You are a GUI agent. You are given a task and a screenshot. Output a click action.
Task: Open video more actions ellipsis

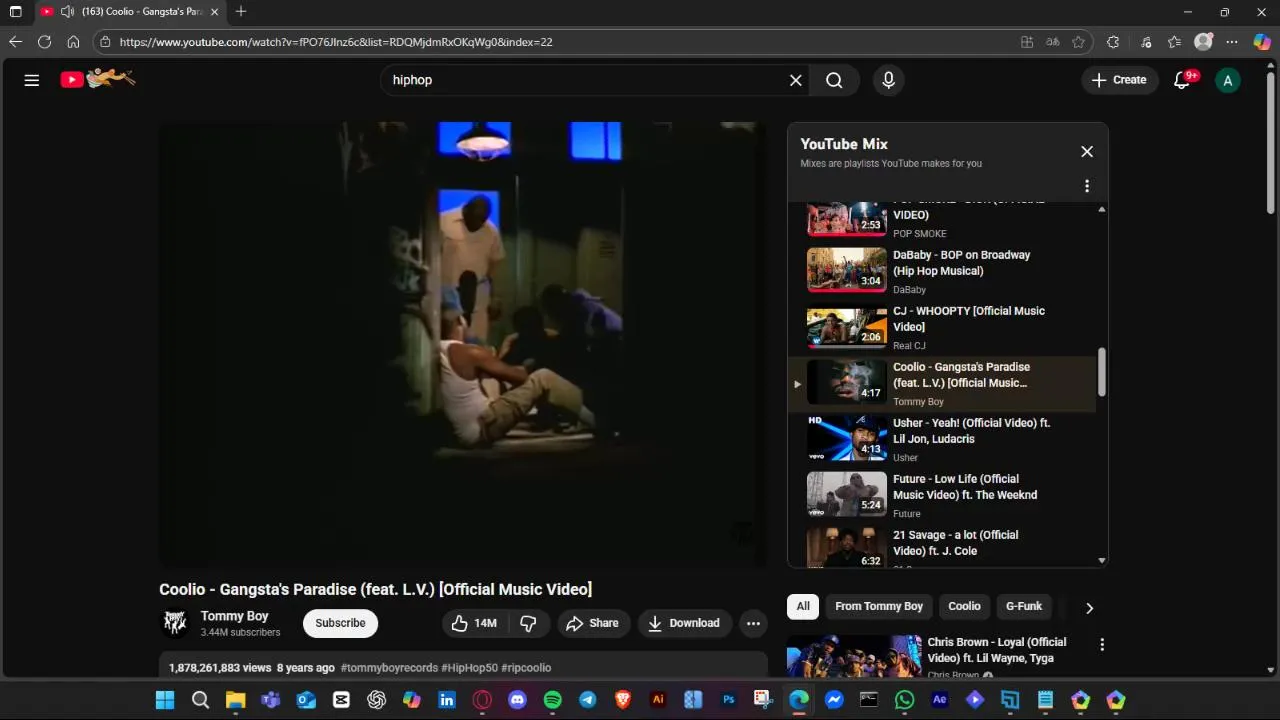click(x=753, y=623)
